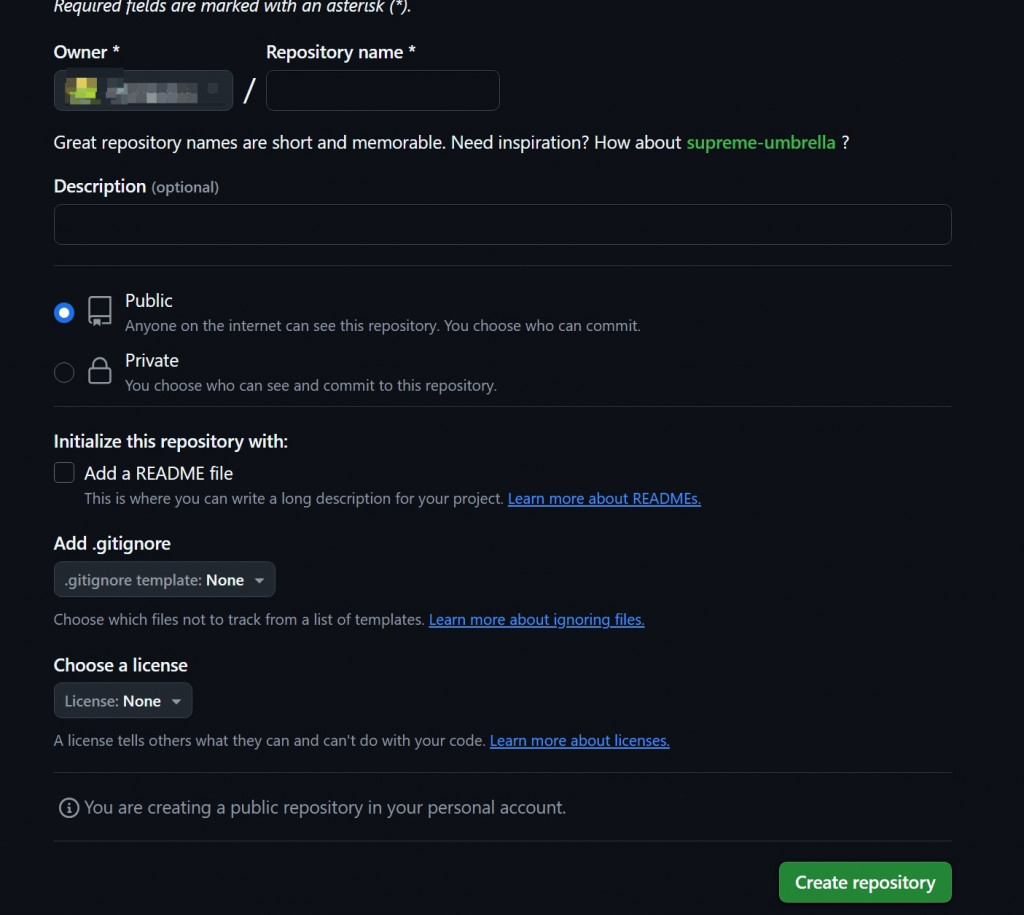Enable the Add a README file checkbox

[64, 472]
